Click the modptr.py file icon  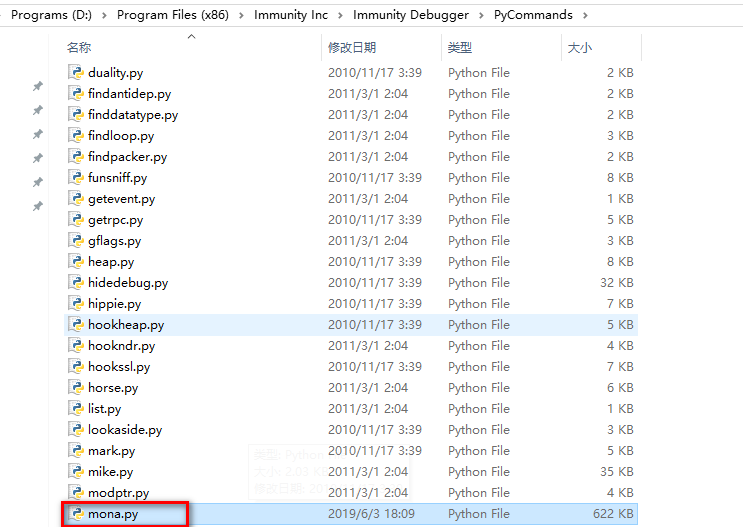coord(76,492)
